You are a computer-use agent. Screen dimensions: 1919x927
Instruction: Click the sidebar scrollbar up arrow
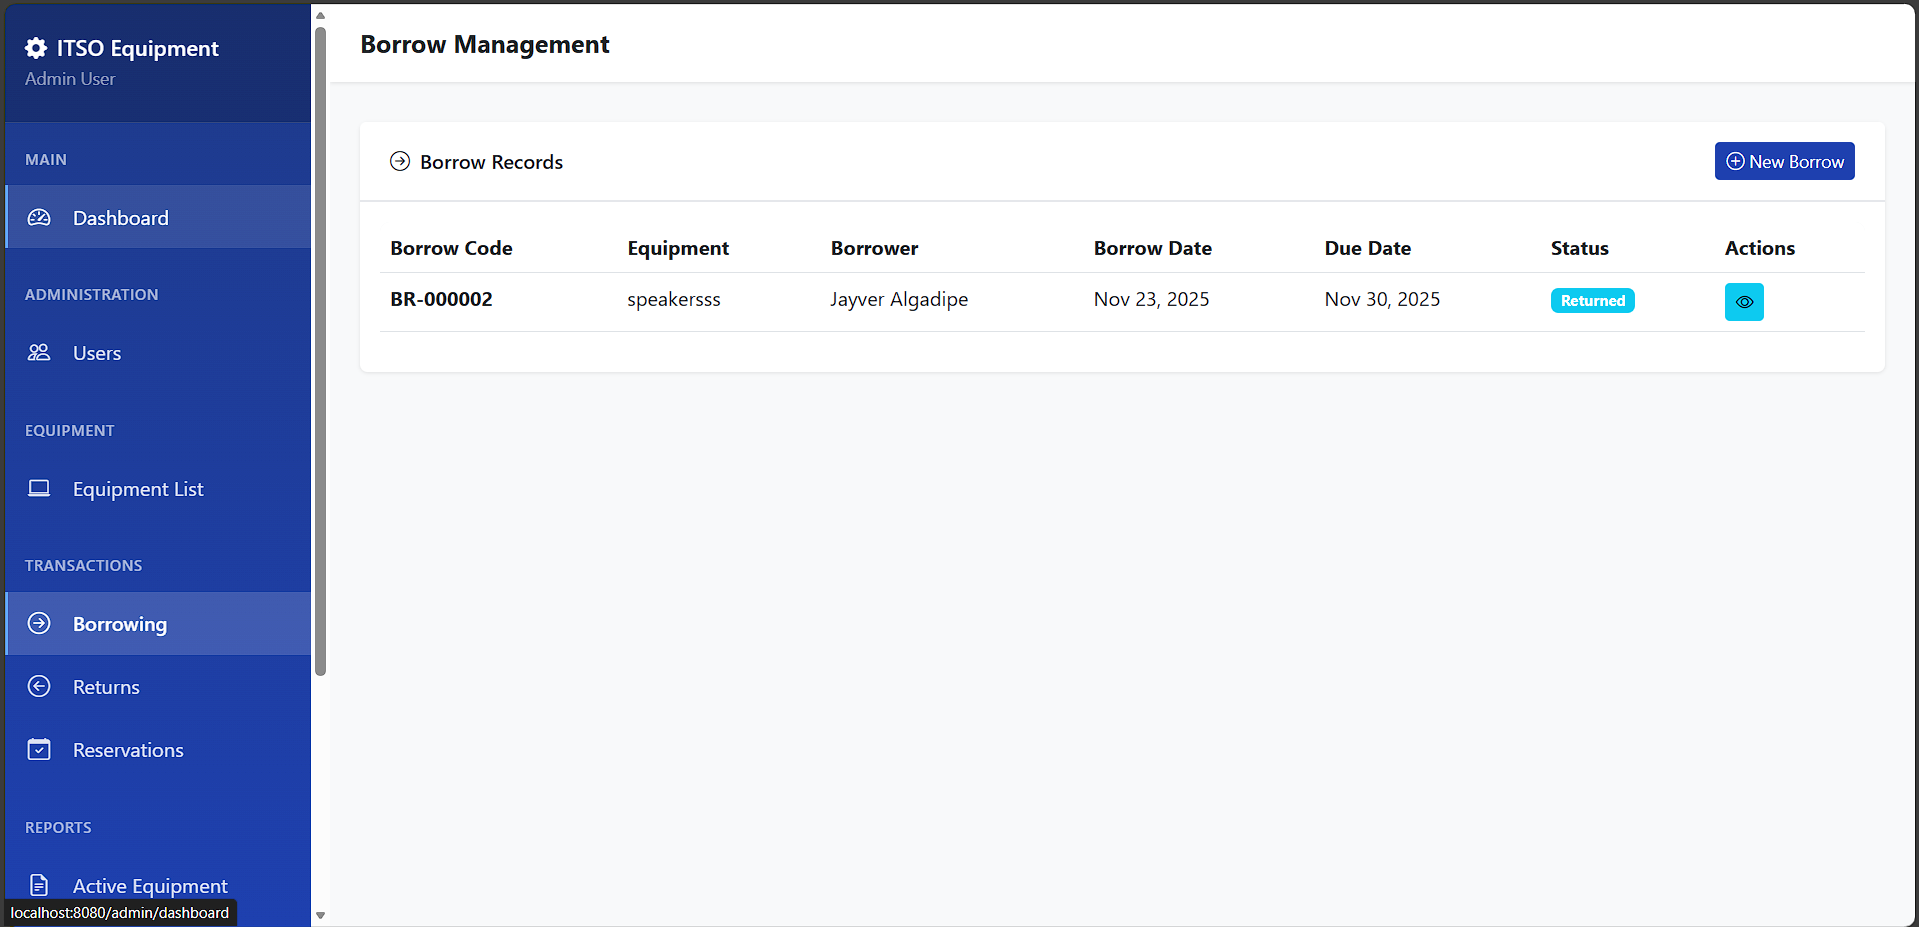320,15
